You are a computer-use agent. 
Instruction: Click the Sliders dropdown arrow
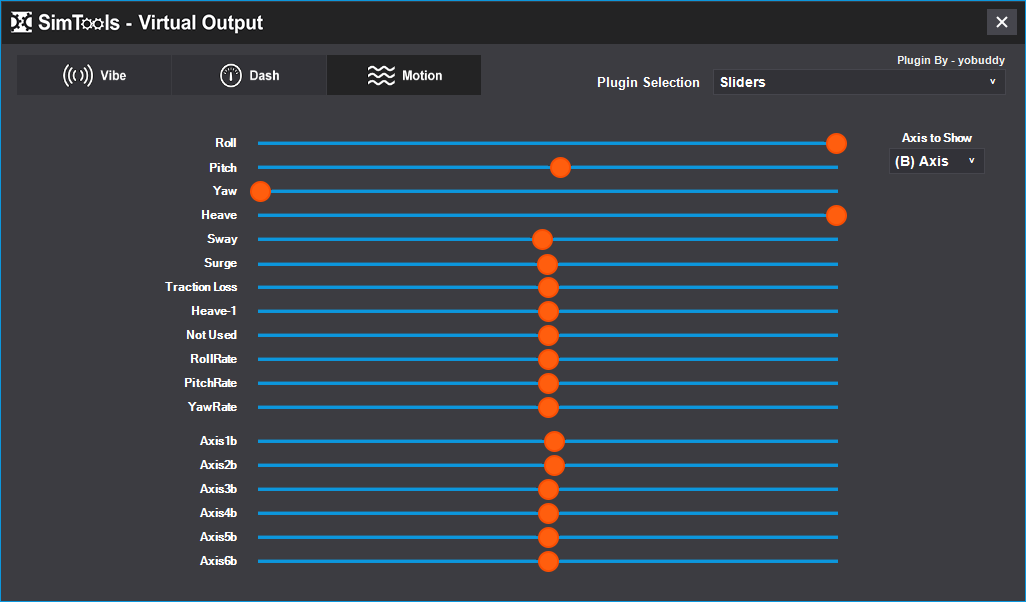click(x=992, y=82)
